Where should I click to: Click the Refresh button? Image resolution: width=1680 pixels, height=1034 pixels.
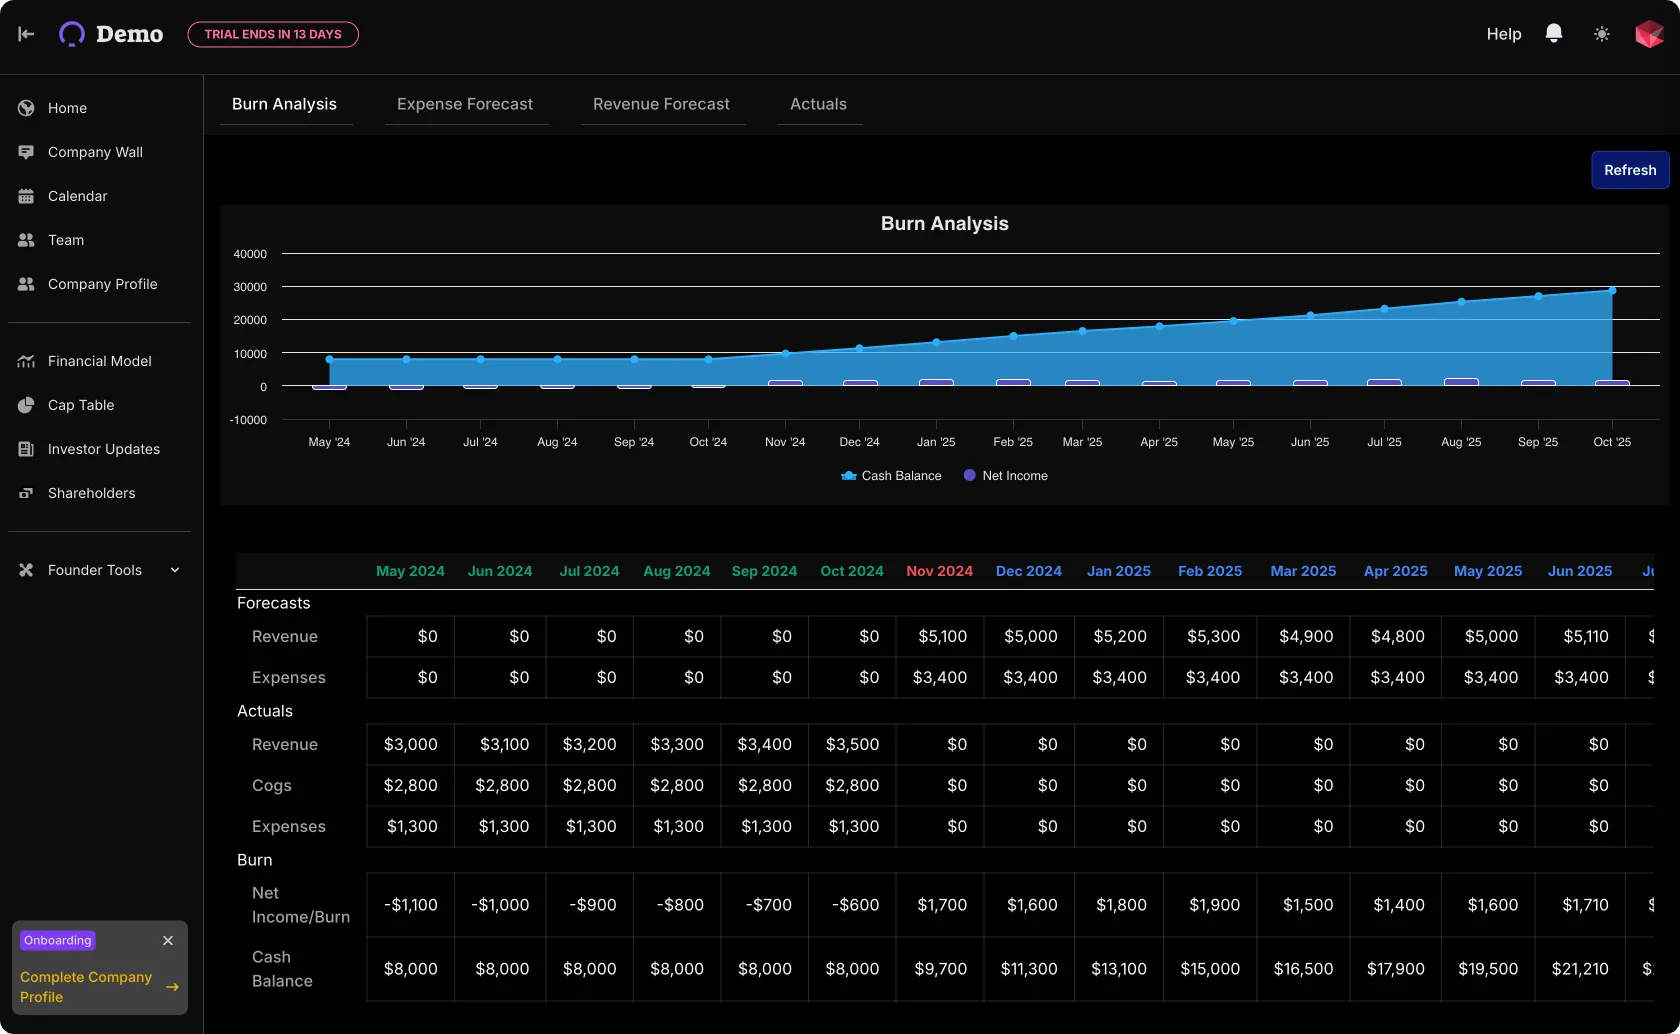(1630, 170)
